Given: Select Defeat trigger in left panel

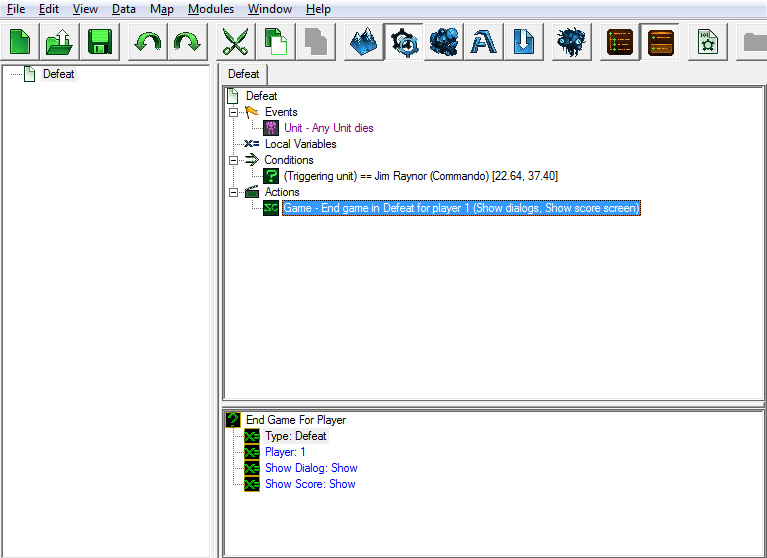Looking at the screenshot, I should click(59, 74).
